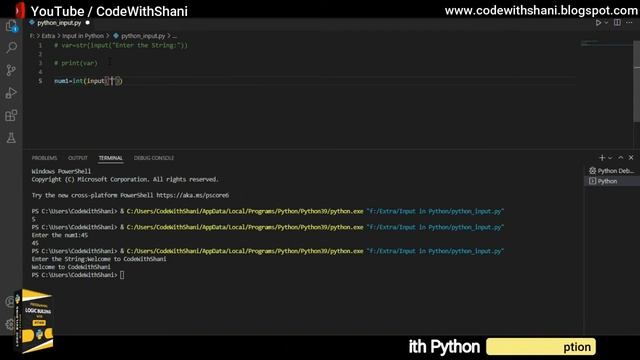Viewport: 640px width, 360px height.
Task: Open the terminal launch profile dropdown
Action: point(610,158)
